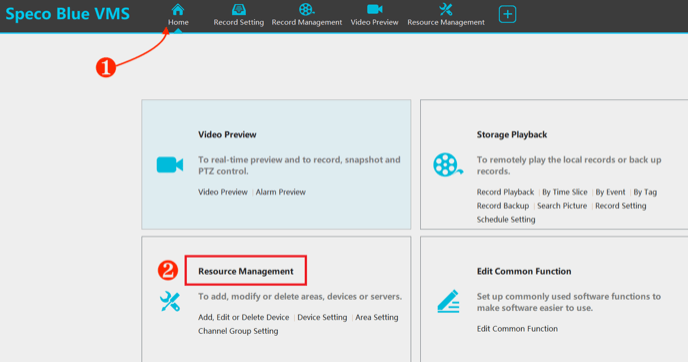Click the pencil icon in Edit Common Function card

pyautogui.click(x=448, y=301)
